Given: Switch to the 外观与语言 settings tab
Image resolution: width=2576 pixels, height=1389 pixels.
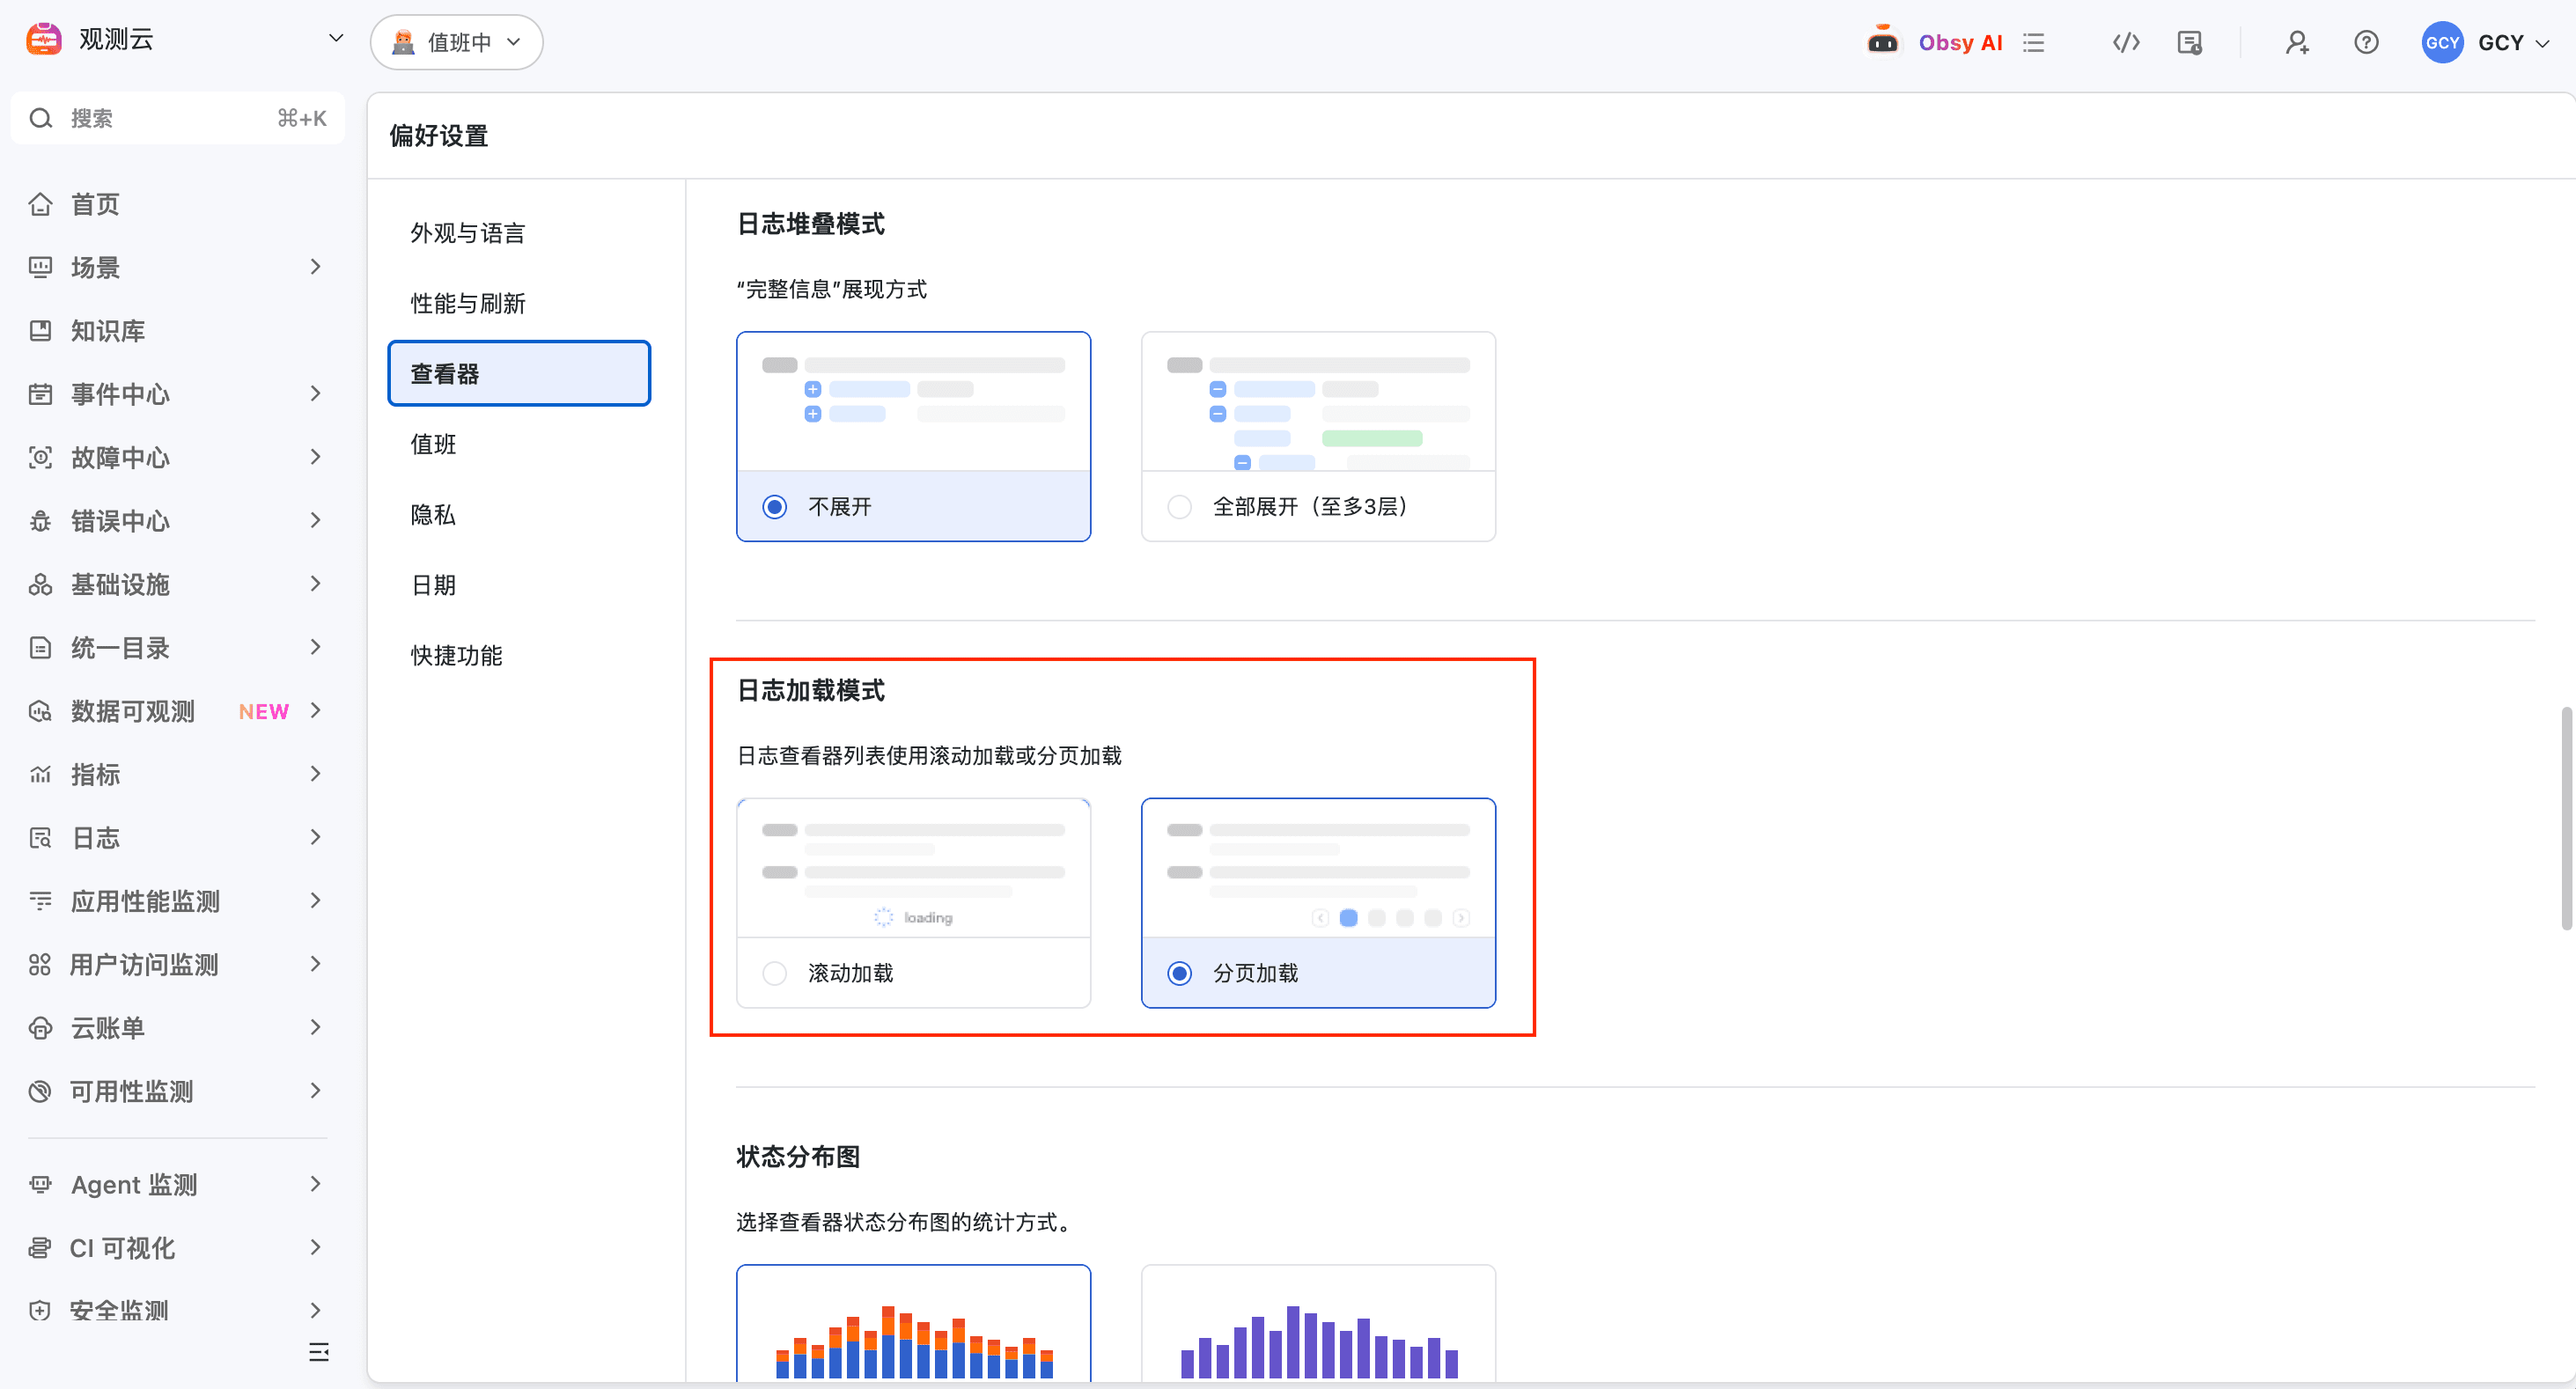Looking at the screenshot, I should tap(519, 233).
